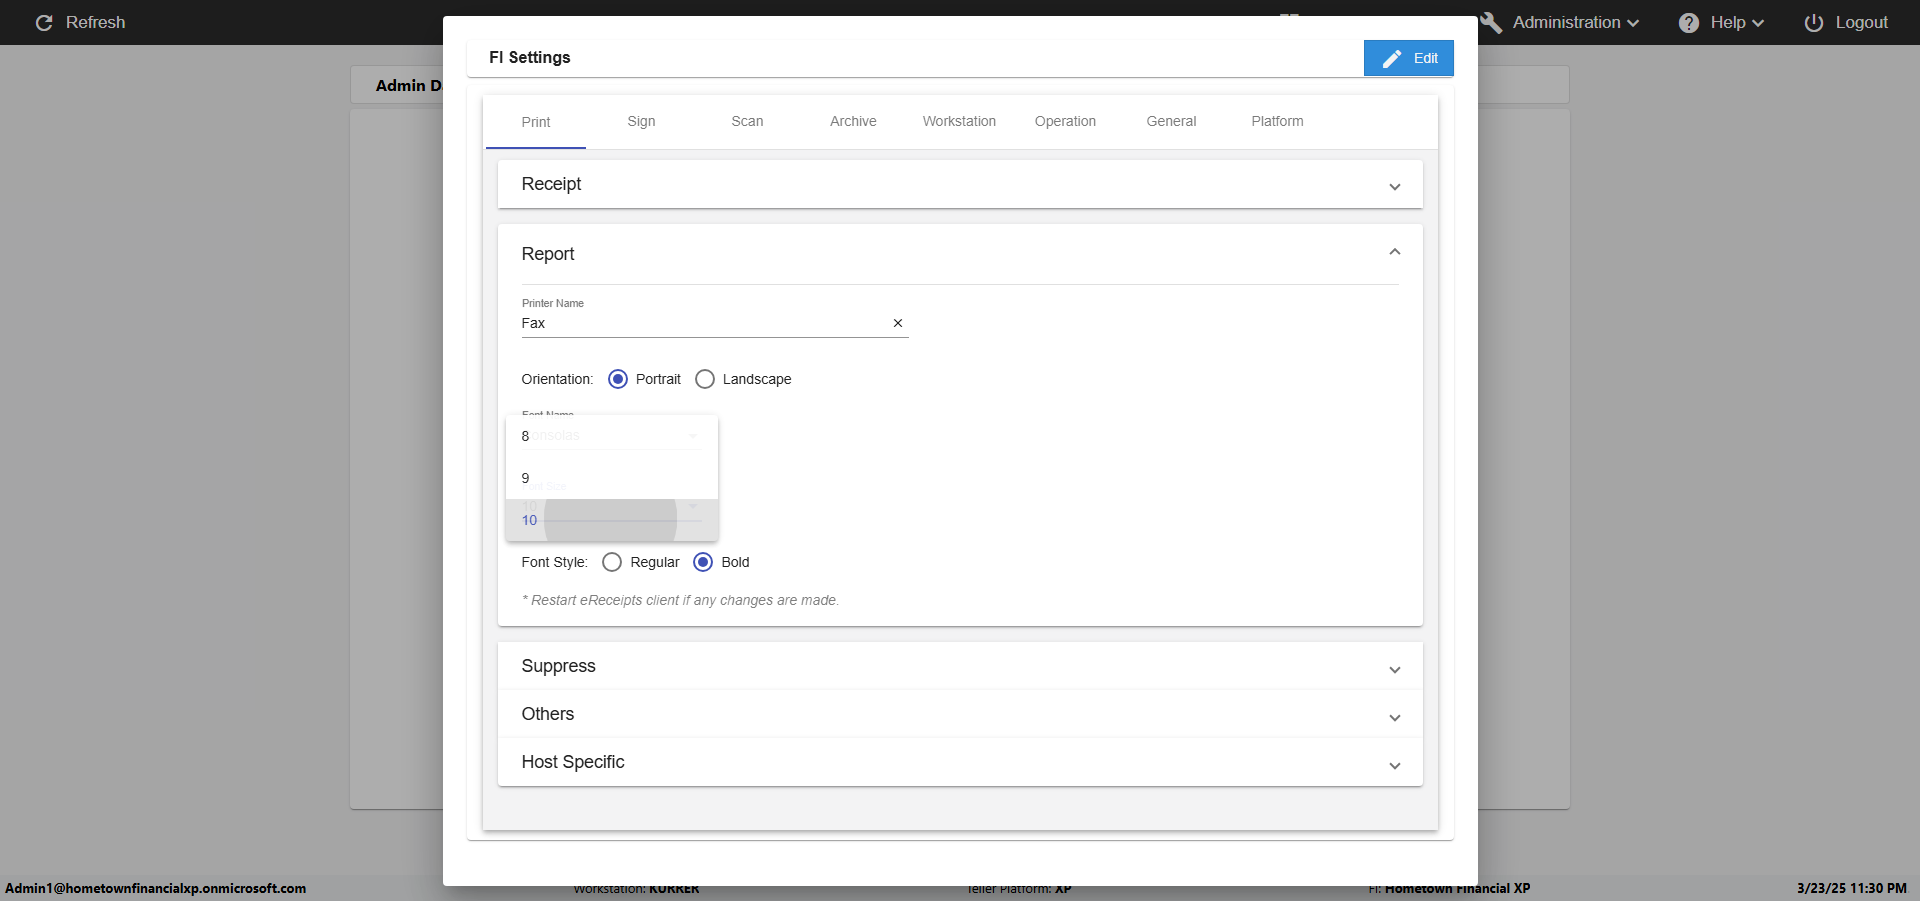
Task: Select Portrait orientation
Action: tap(618, 379)
